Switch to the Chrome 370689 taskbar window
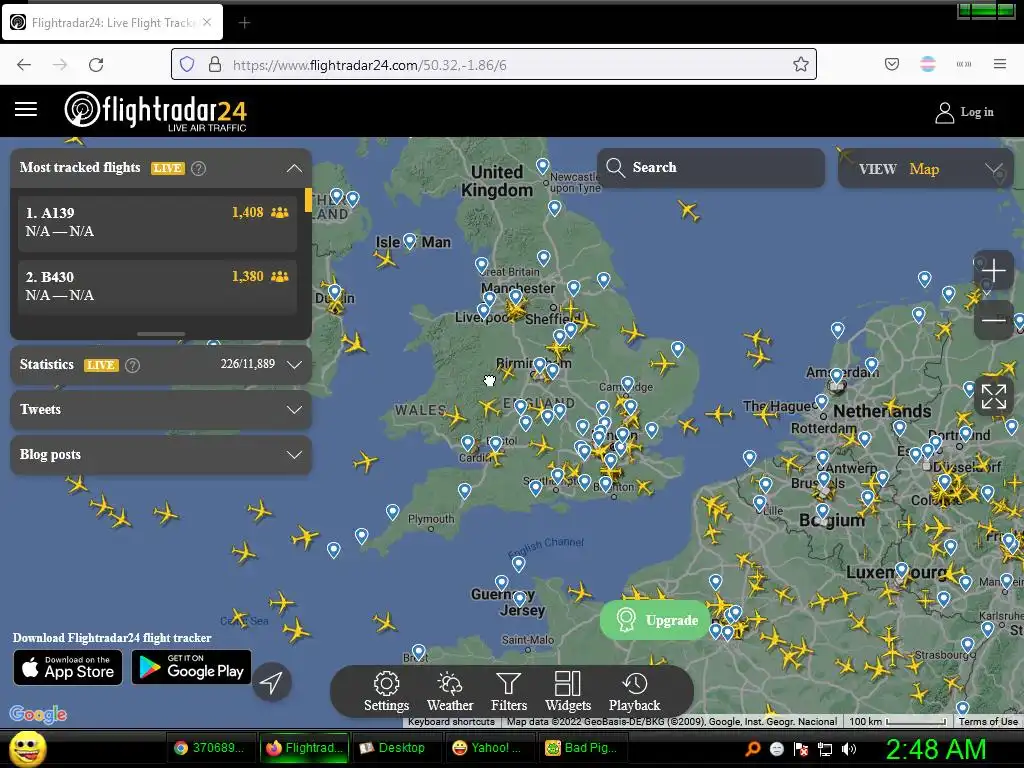The height and width of the screenshot is (768, 1024). 210,748
